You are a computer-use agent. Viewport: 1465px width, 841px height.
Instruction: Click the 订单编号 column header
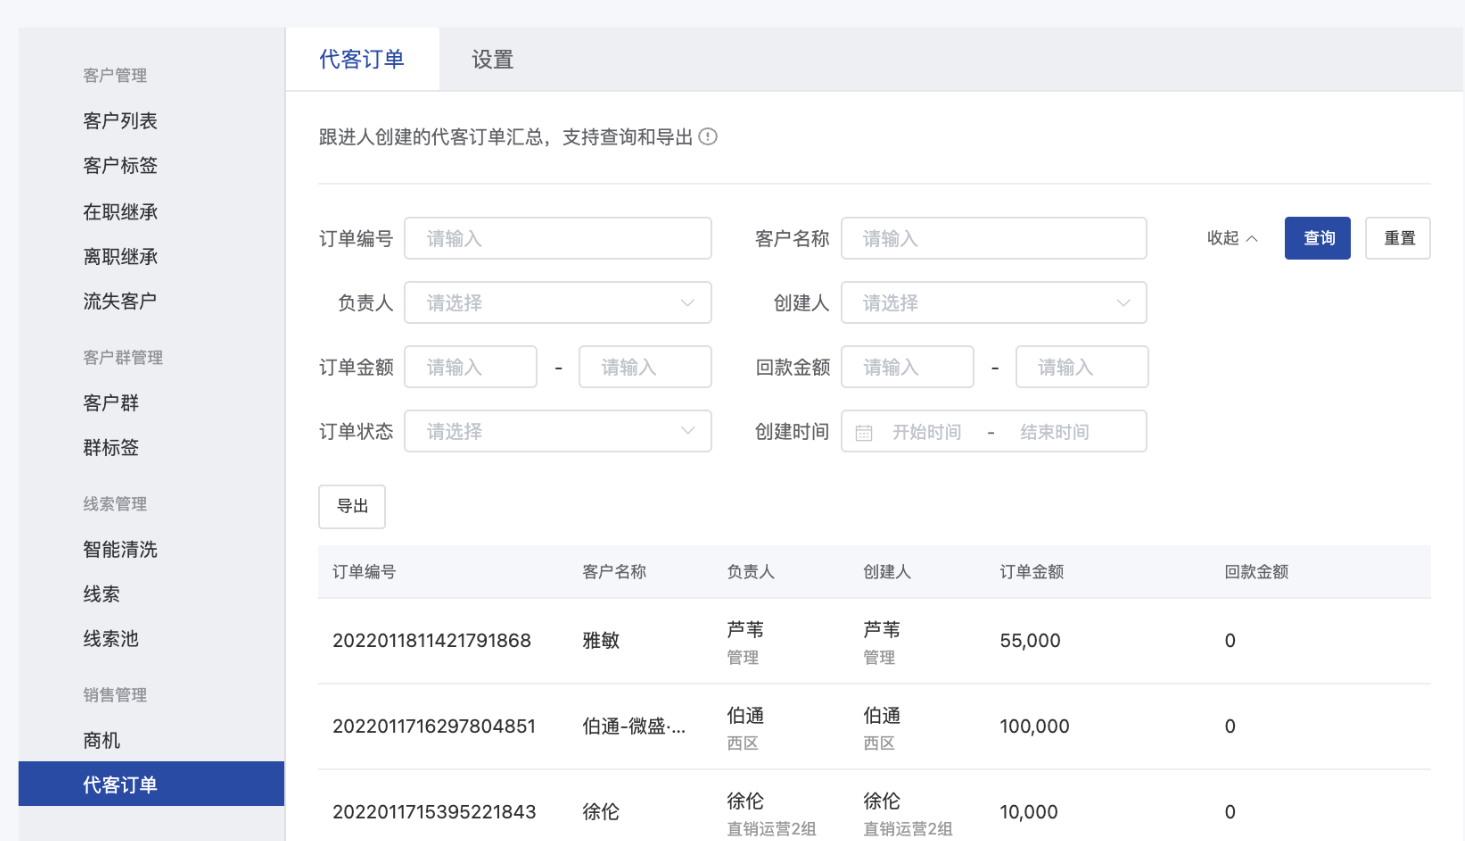[364, 572]
